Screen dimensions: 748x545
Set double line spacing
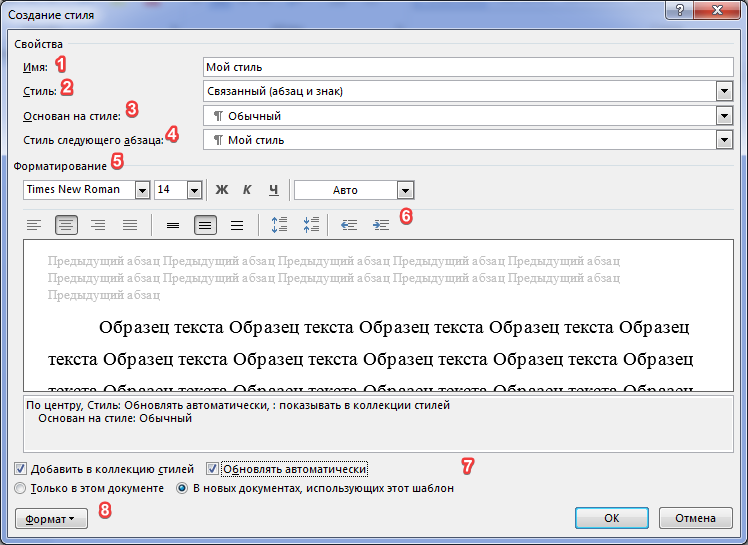[237, 225]
